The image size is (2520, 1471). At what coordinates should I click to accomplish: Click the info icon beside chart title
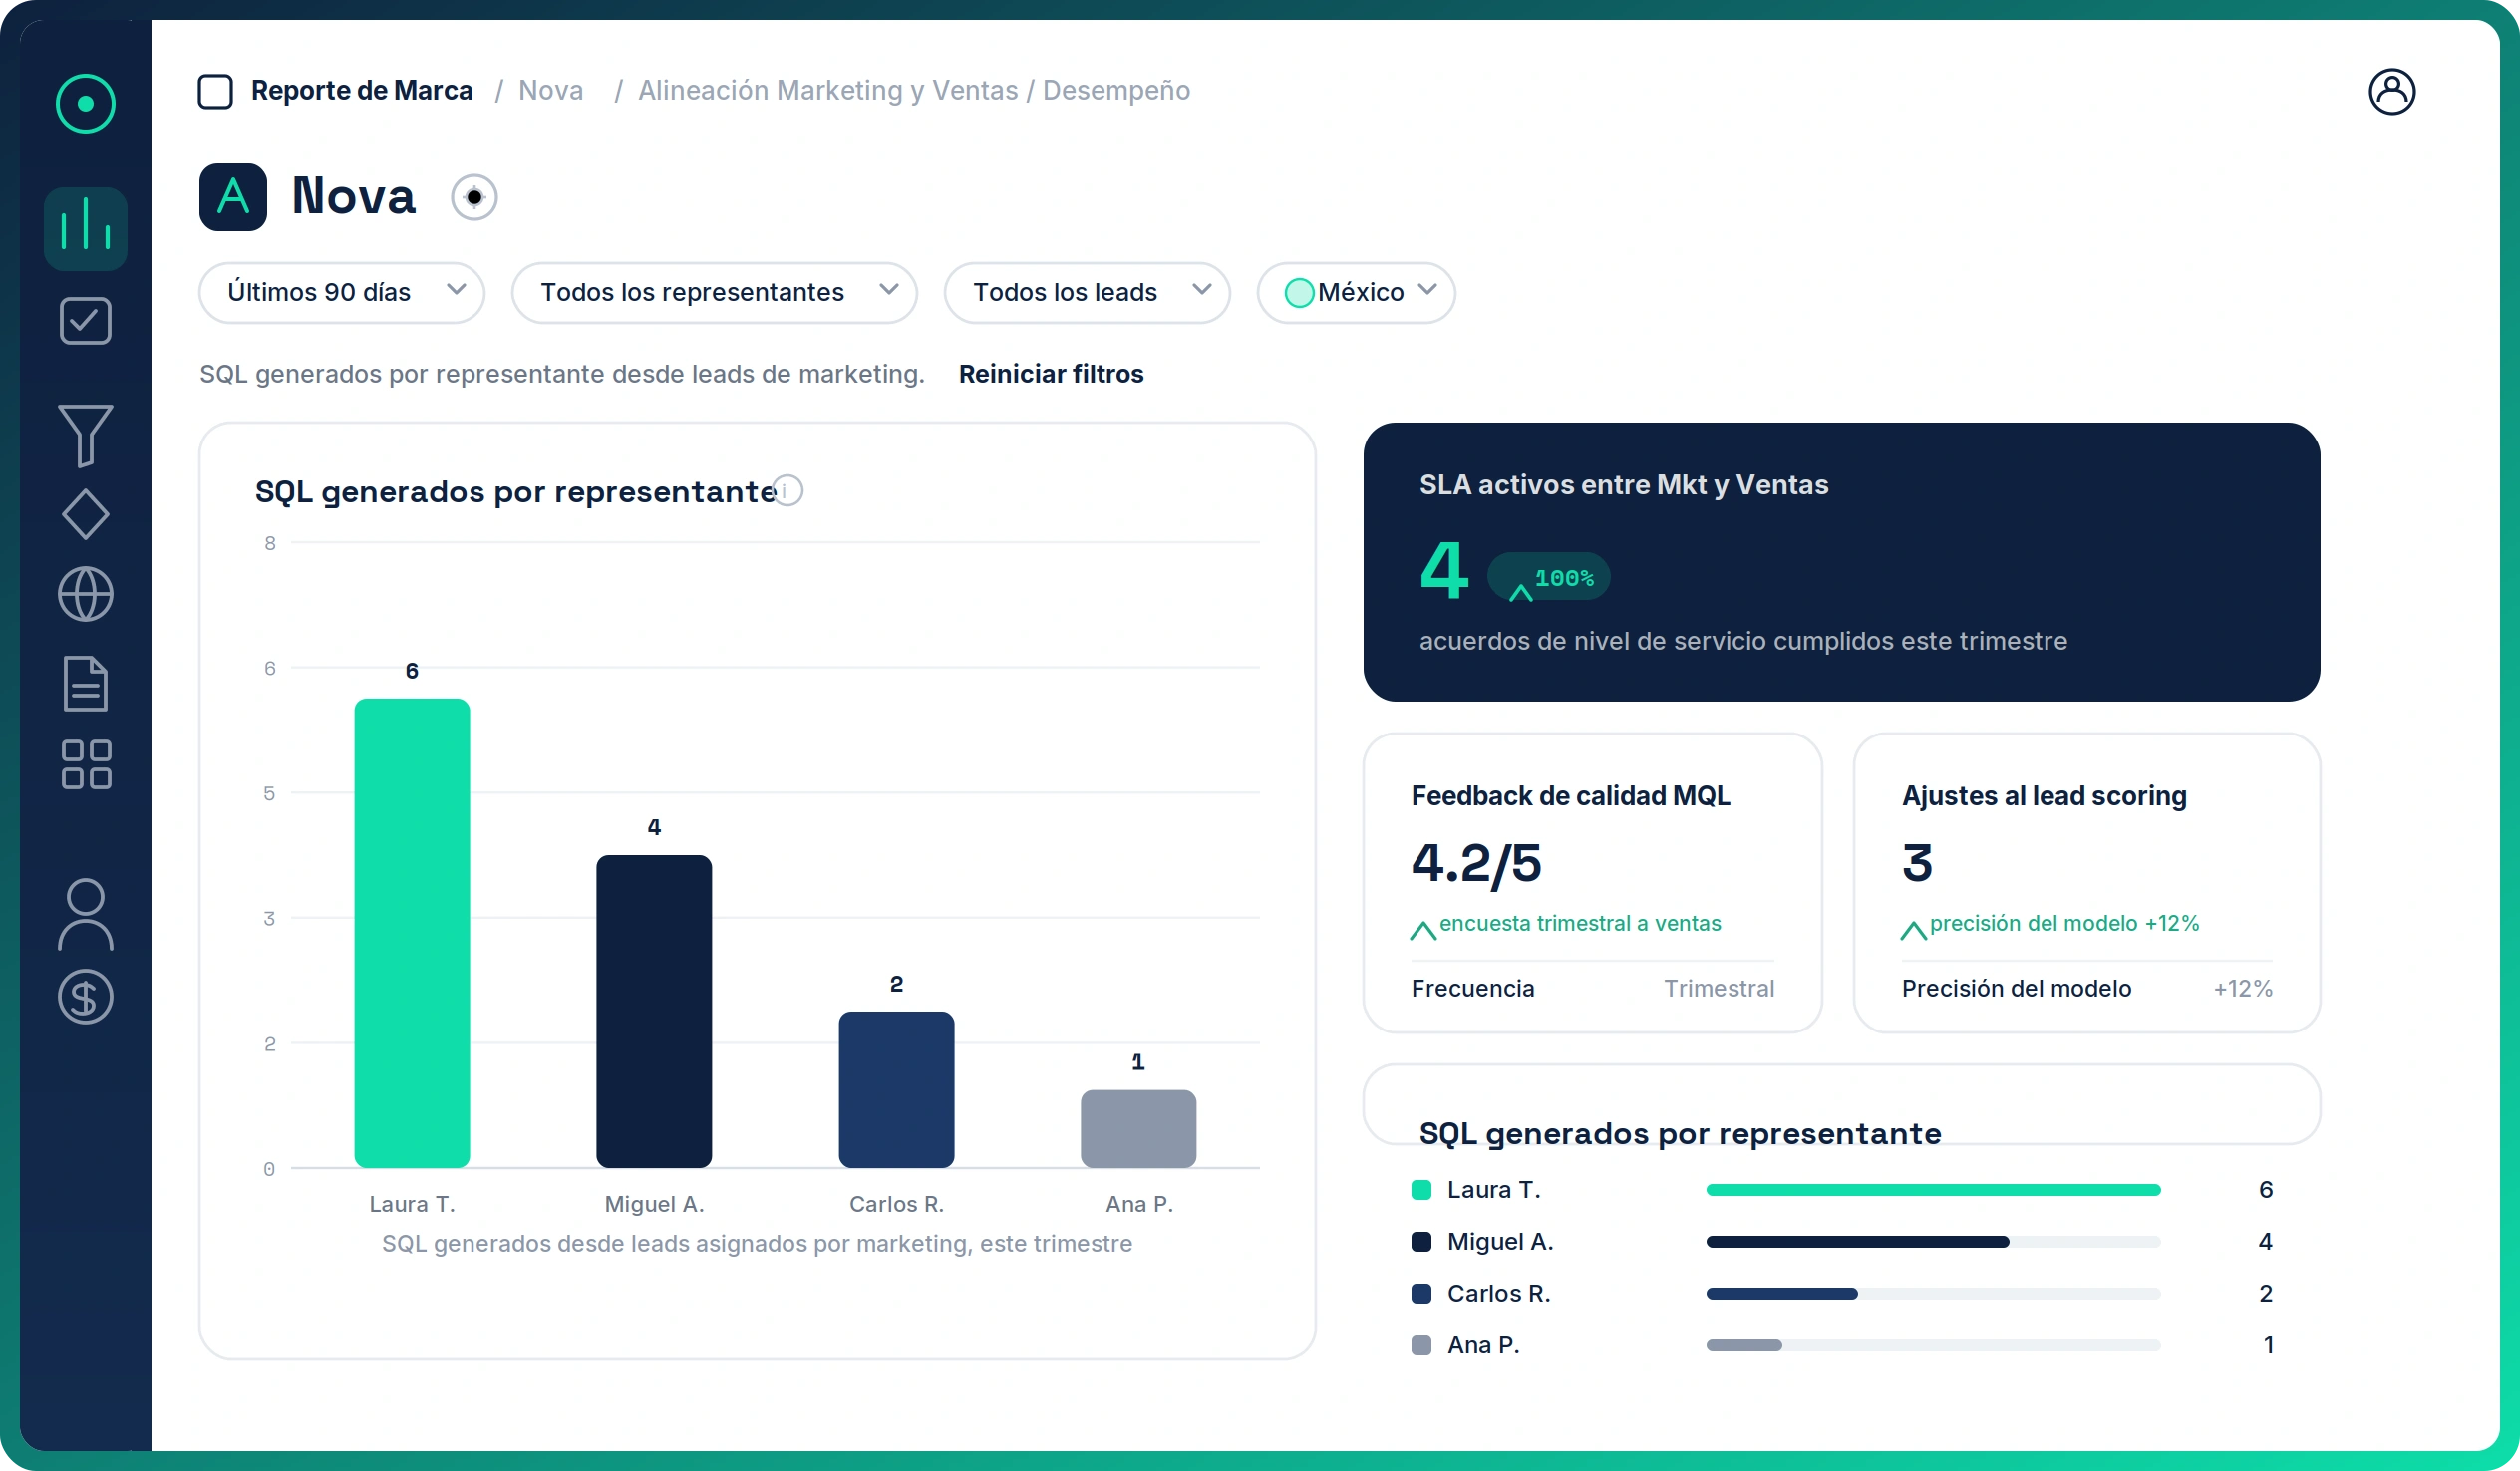point(787,491)
